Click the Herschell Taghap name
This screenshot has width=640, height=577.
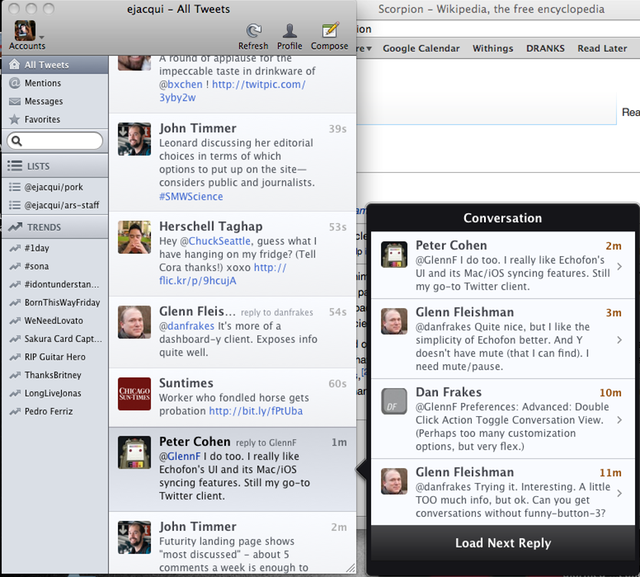tap(211, 226)
